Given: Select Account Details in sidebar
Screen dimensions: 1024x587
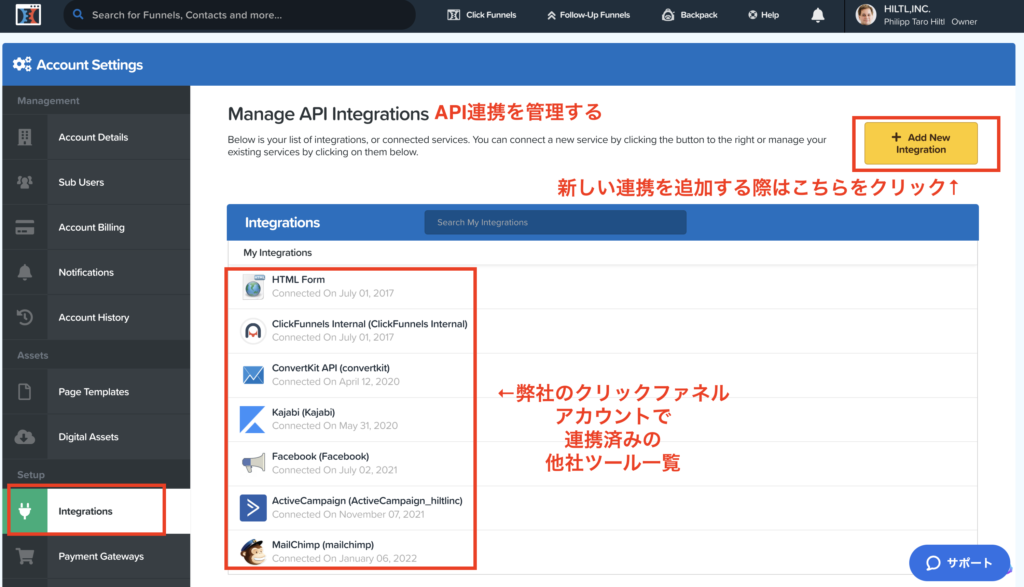Looking at the screenshot, I should [97, 137].
